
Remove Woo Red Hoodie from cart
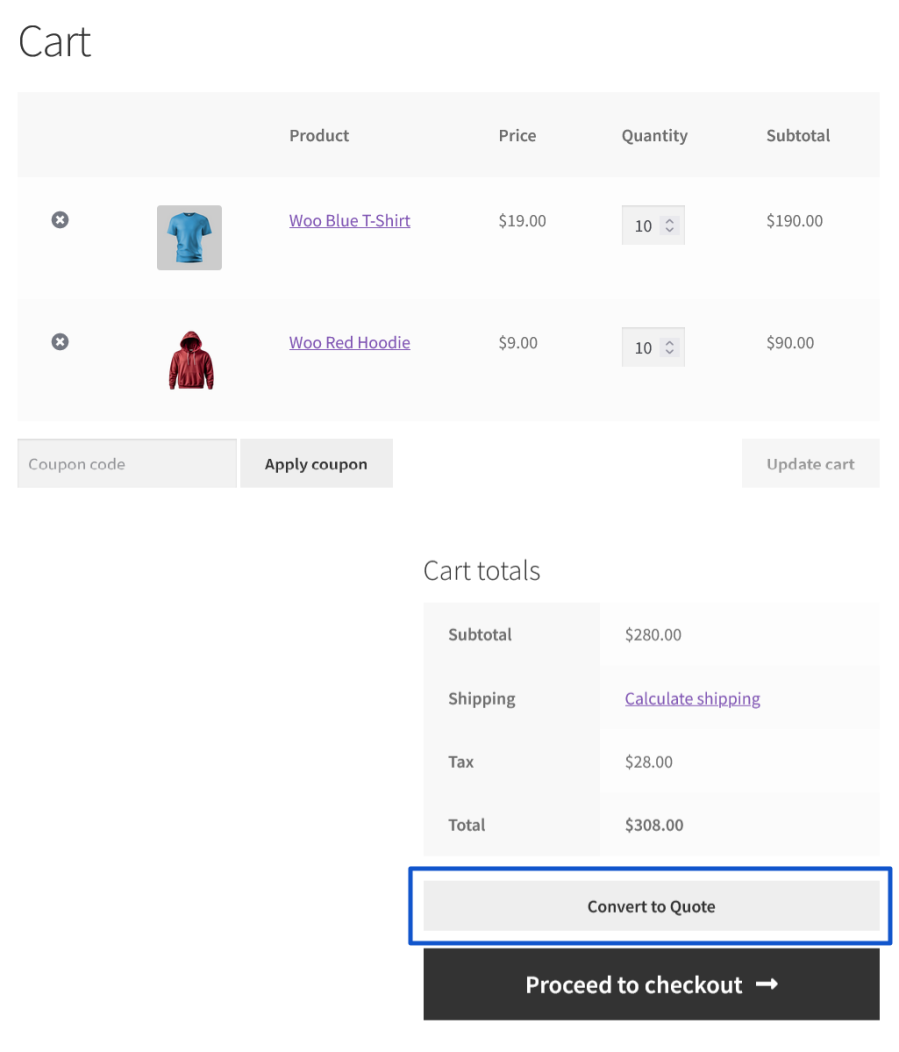point(60,342)
